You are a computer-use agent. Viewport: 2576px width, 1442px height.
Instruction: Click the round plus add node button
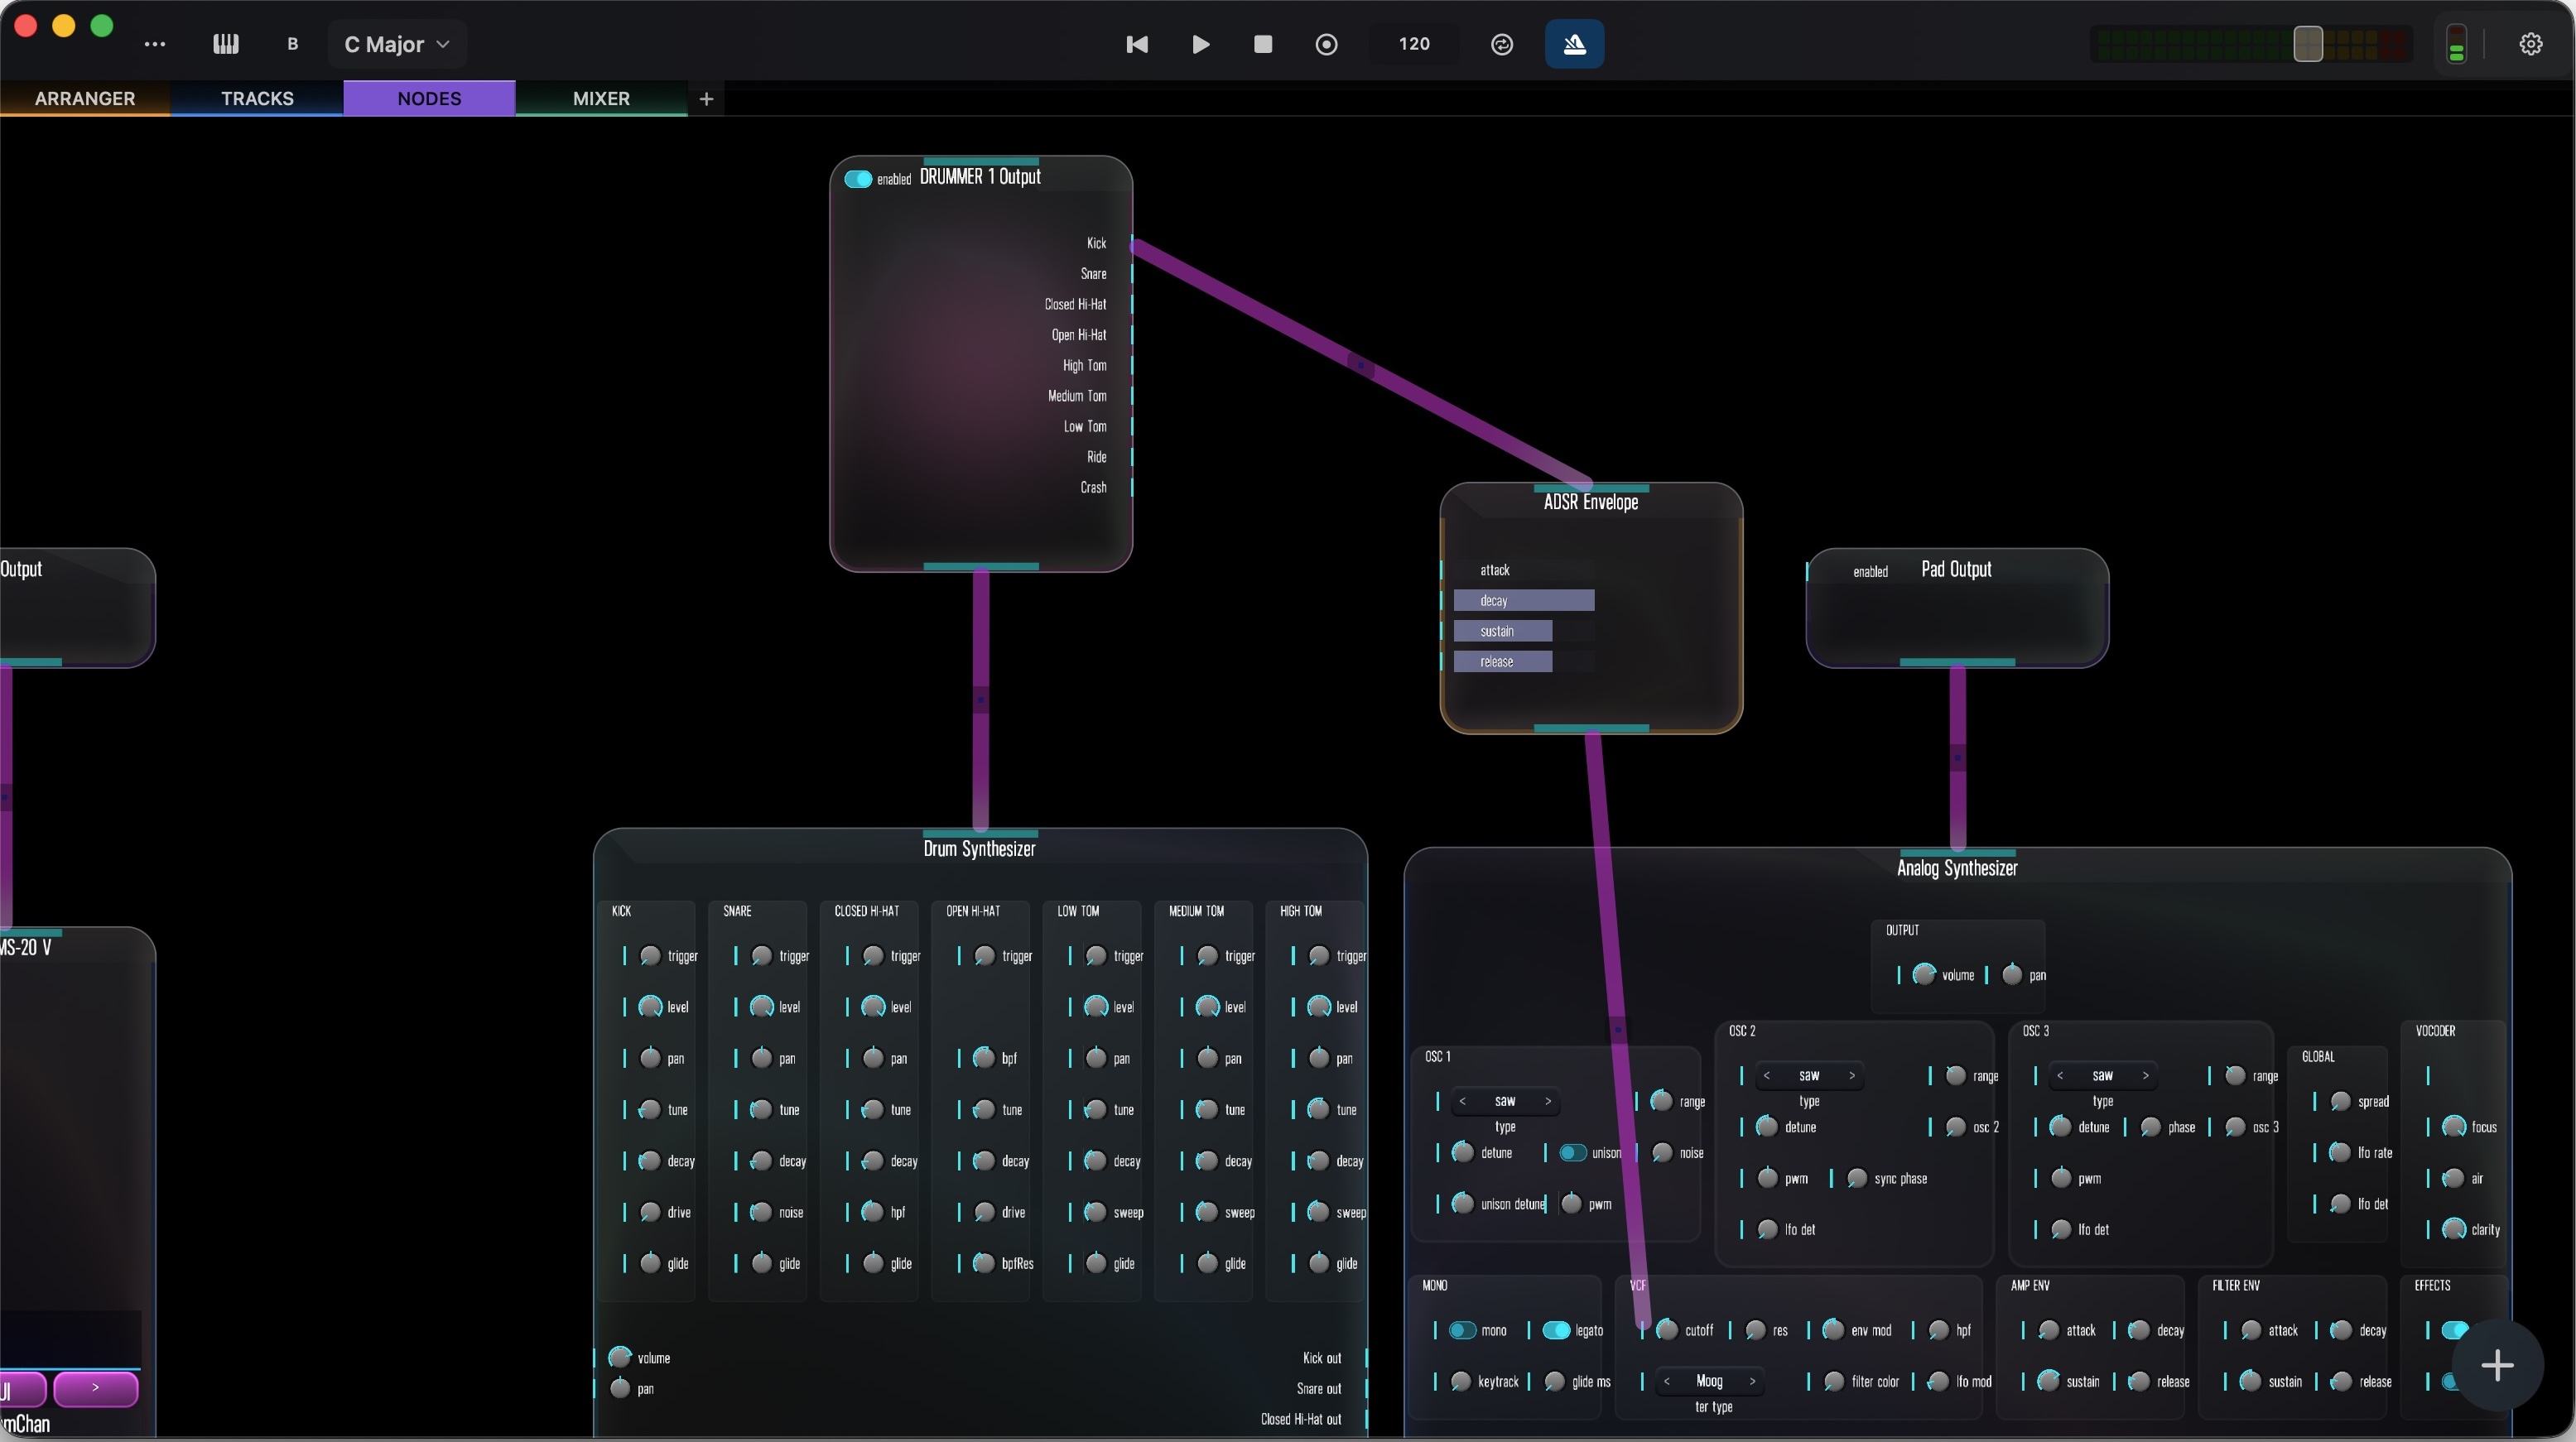click(x=2497, y=1365)
